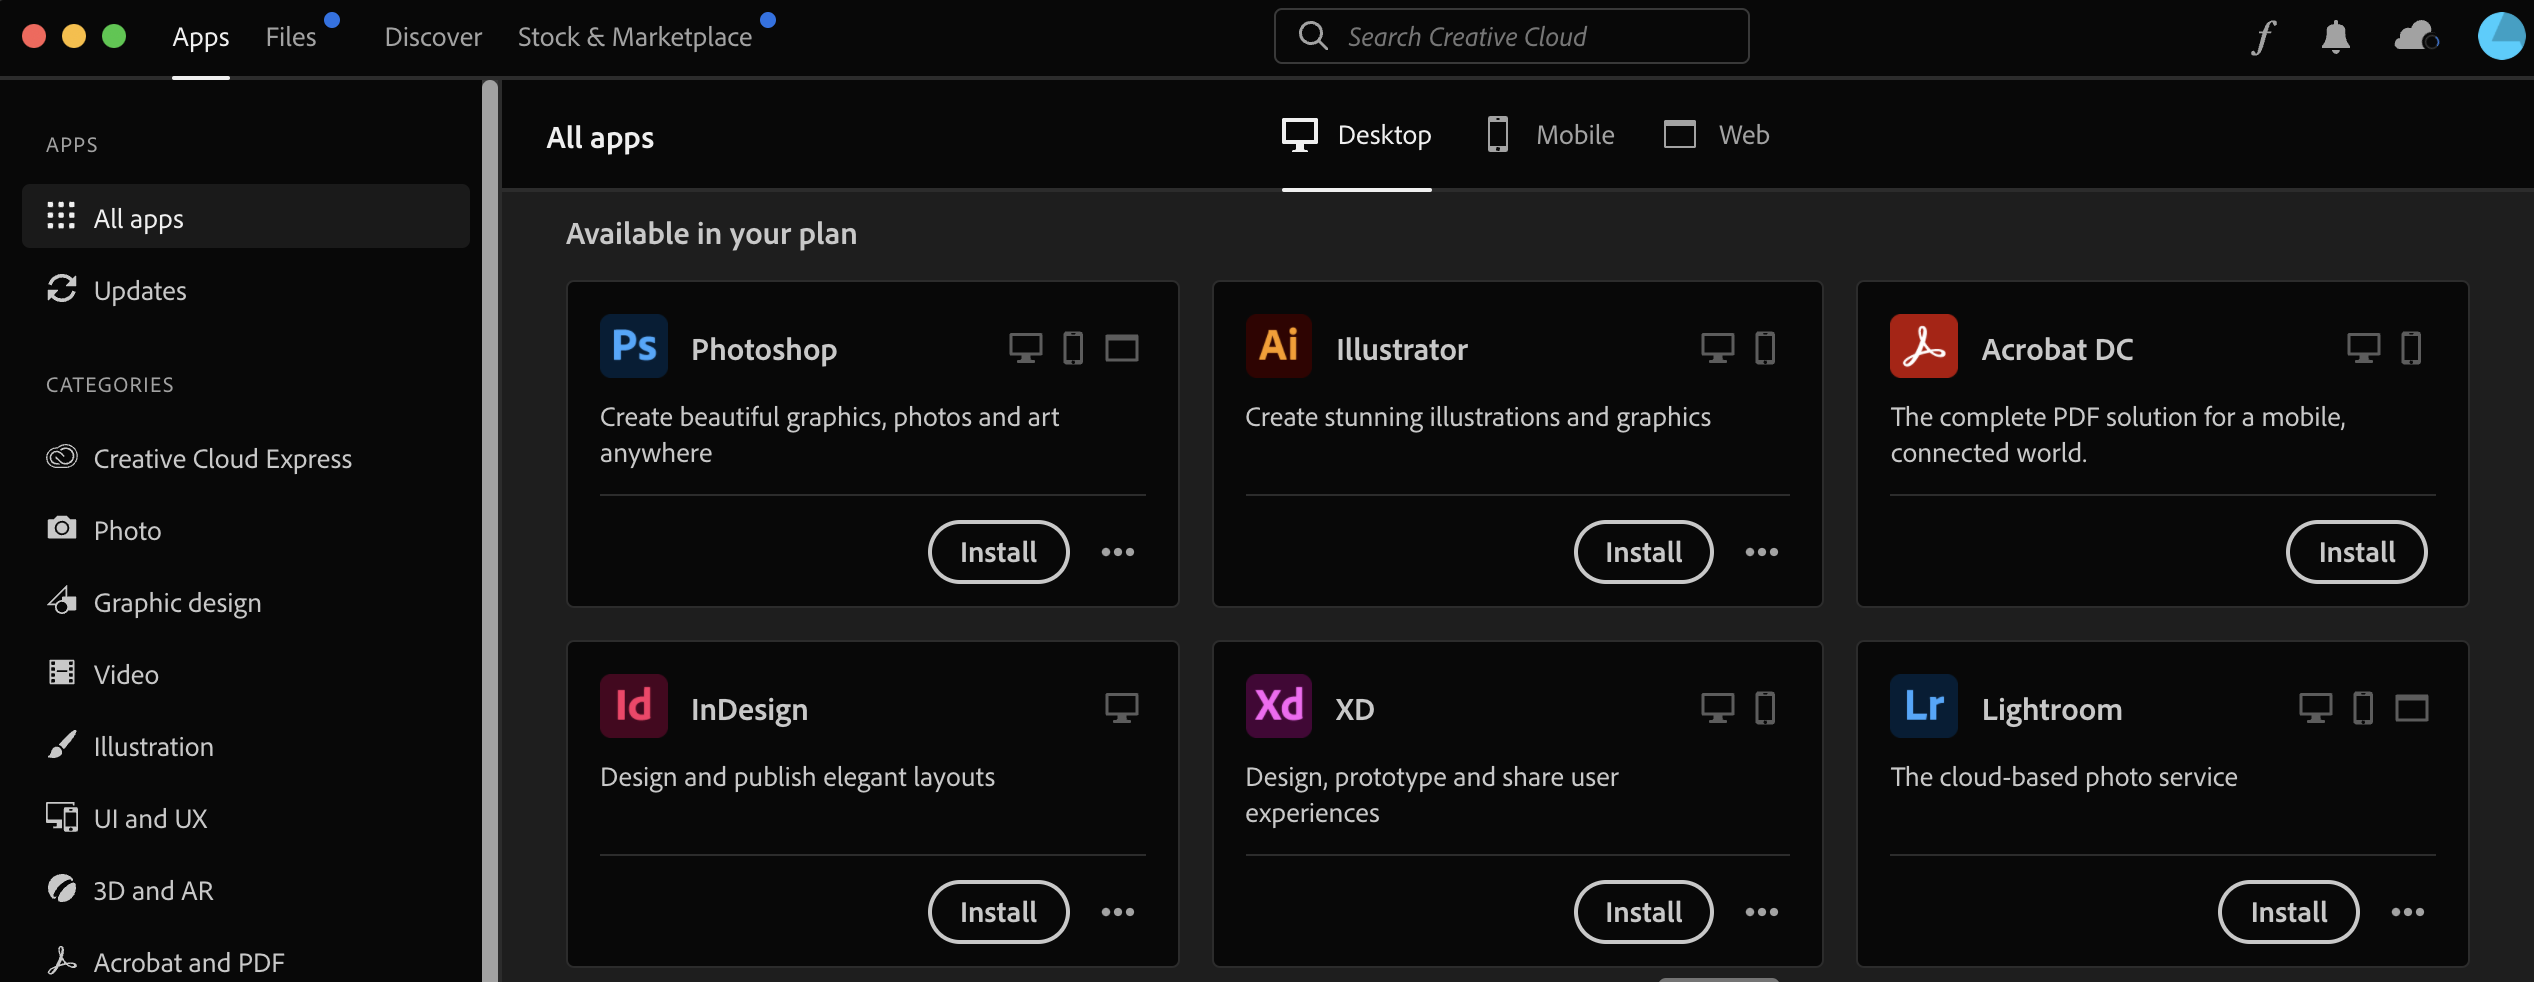
Task: Install Lightroom
Action: tap(2289, 912)
